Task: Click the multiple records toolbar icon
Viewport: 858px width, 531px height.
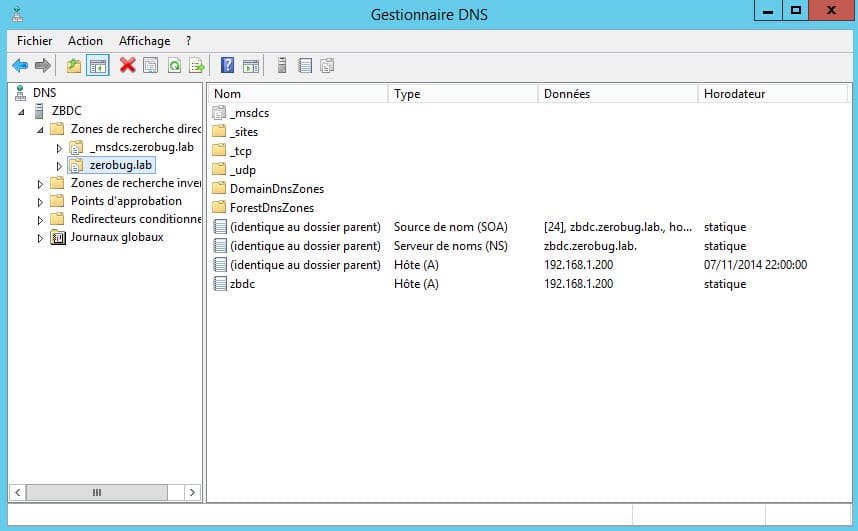Action: (x=327, y=66)
